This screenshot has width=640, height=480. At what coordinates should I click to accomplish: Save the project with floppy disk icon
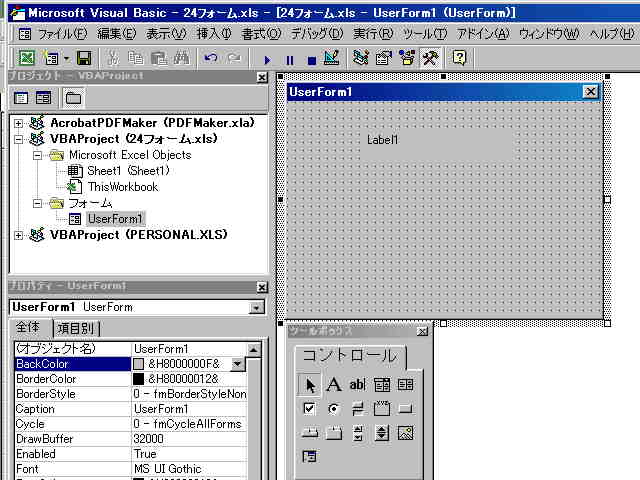[x=84, y=58]
